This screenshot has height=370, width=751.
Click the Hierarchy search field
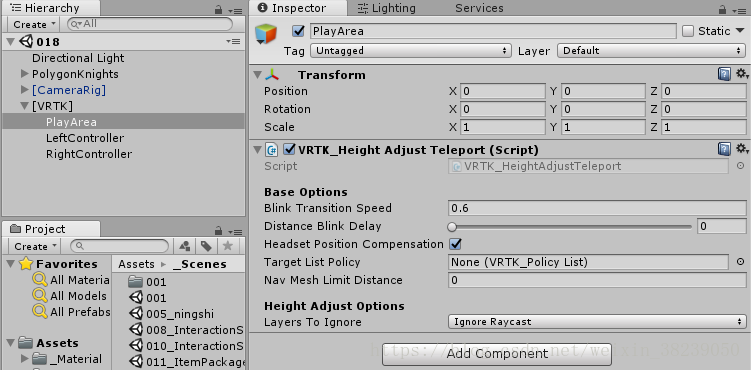click(150, 24)
